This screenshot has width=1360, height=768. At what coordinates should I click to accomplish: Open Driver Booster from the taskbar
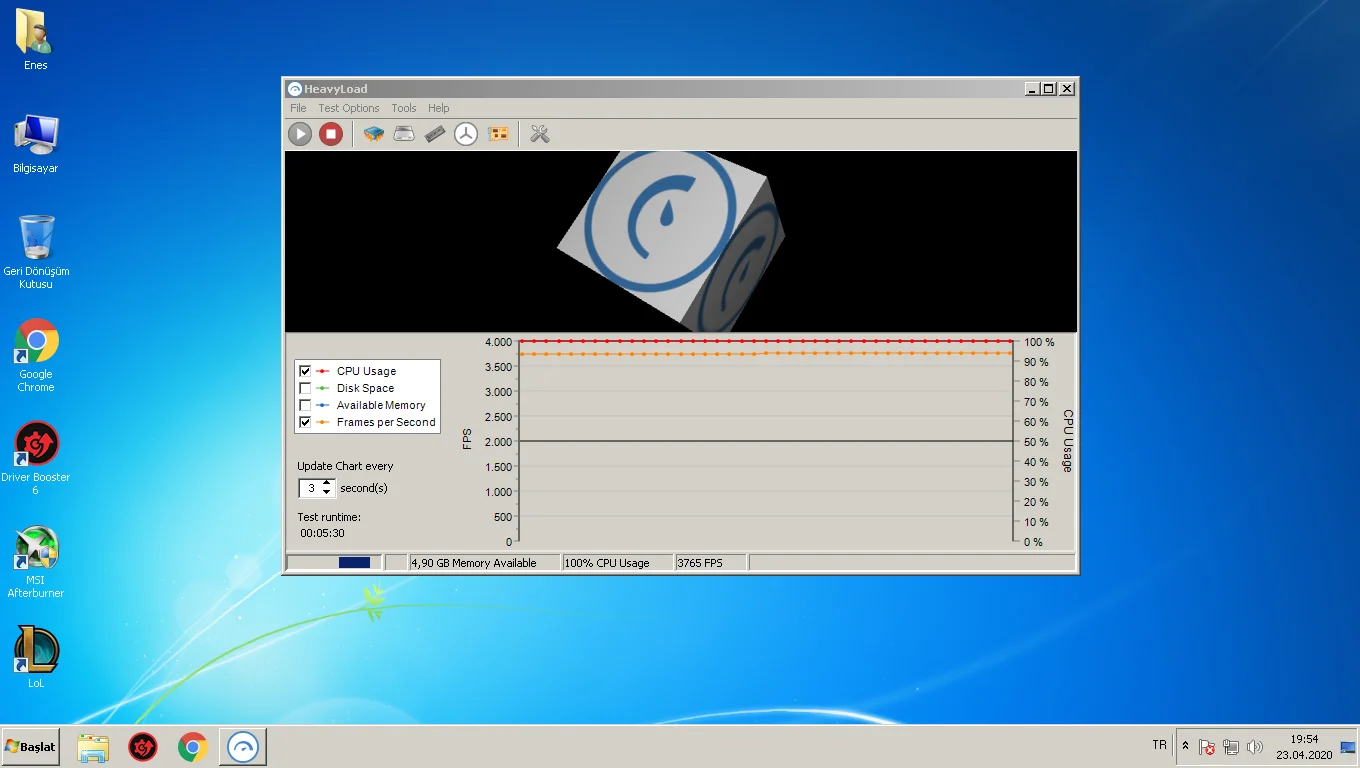[143, 747]
